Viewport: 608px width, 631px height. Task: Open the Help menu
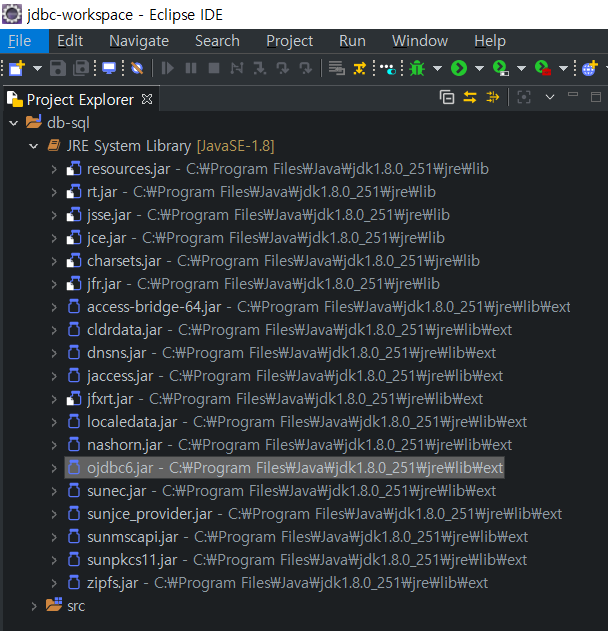click(x=490, y=41)
